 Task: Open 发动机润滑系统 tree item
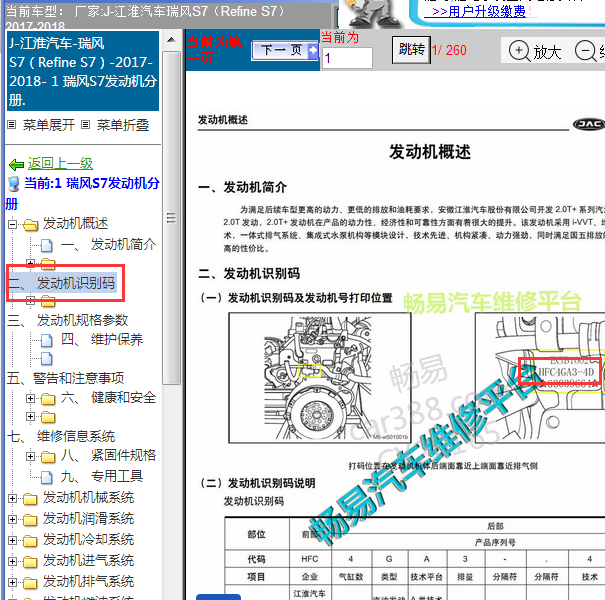point(88,519)
